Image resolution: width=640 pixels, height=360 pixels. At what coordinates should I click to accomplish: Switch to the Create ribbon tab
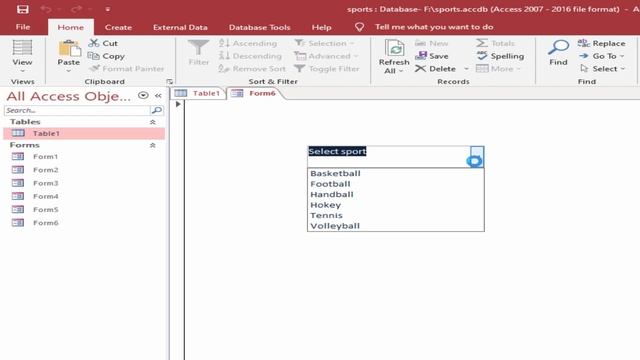pyautogui.click(x=118, y=27)
